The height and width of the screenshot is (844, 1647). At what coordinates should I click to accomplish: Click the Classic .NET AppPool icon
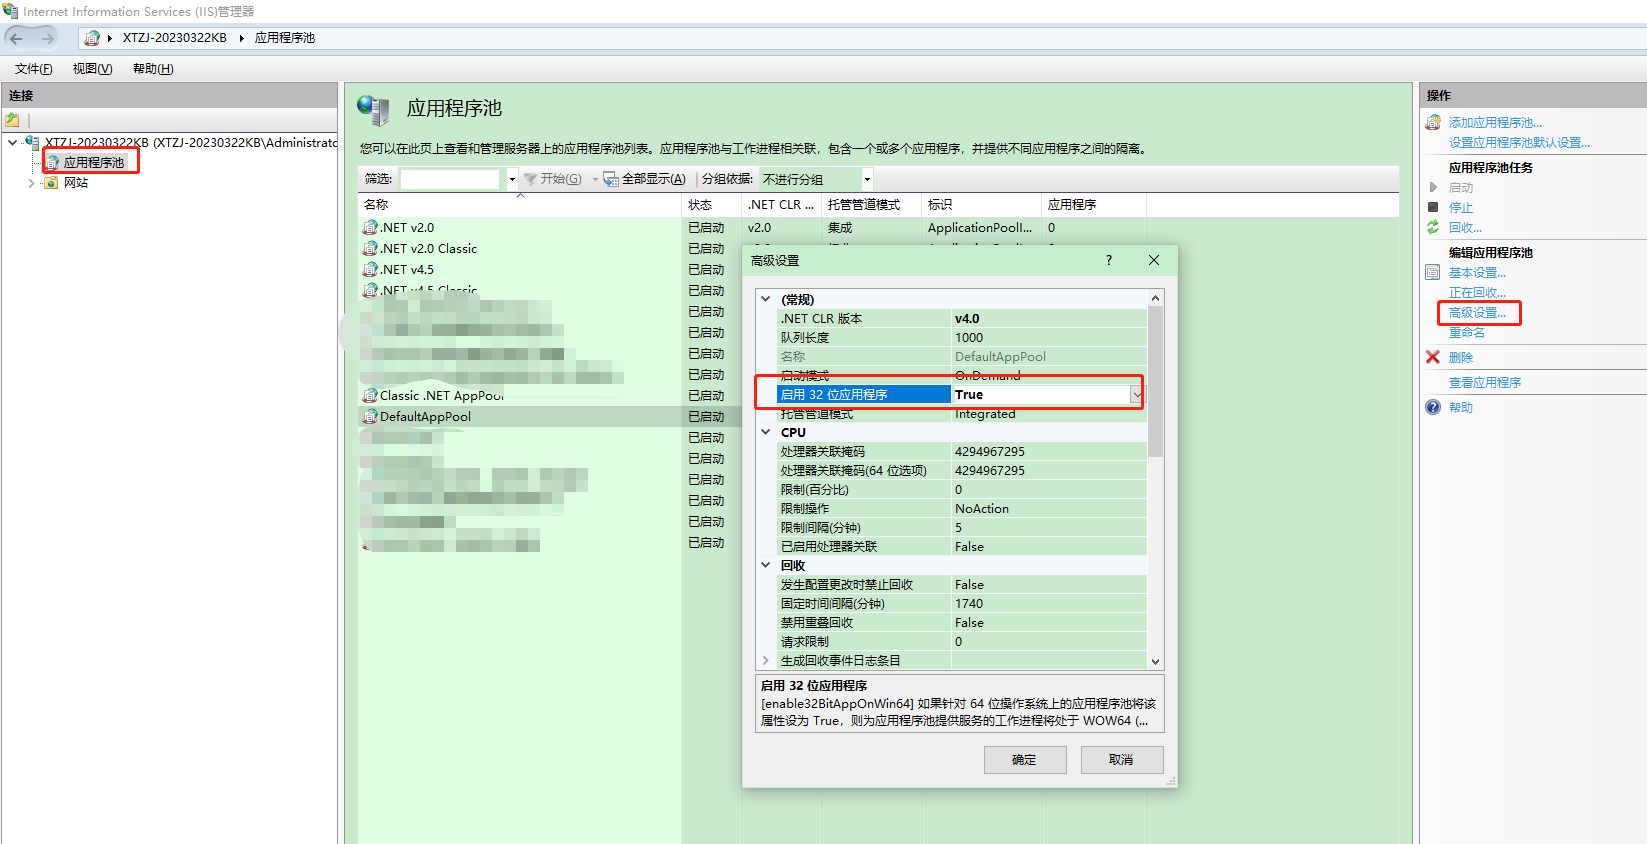[x=370, y=396]
